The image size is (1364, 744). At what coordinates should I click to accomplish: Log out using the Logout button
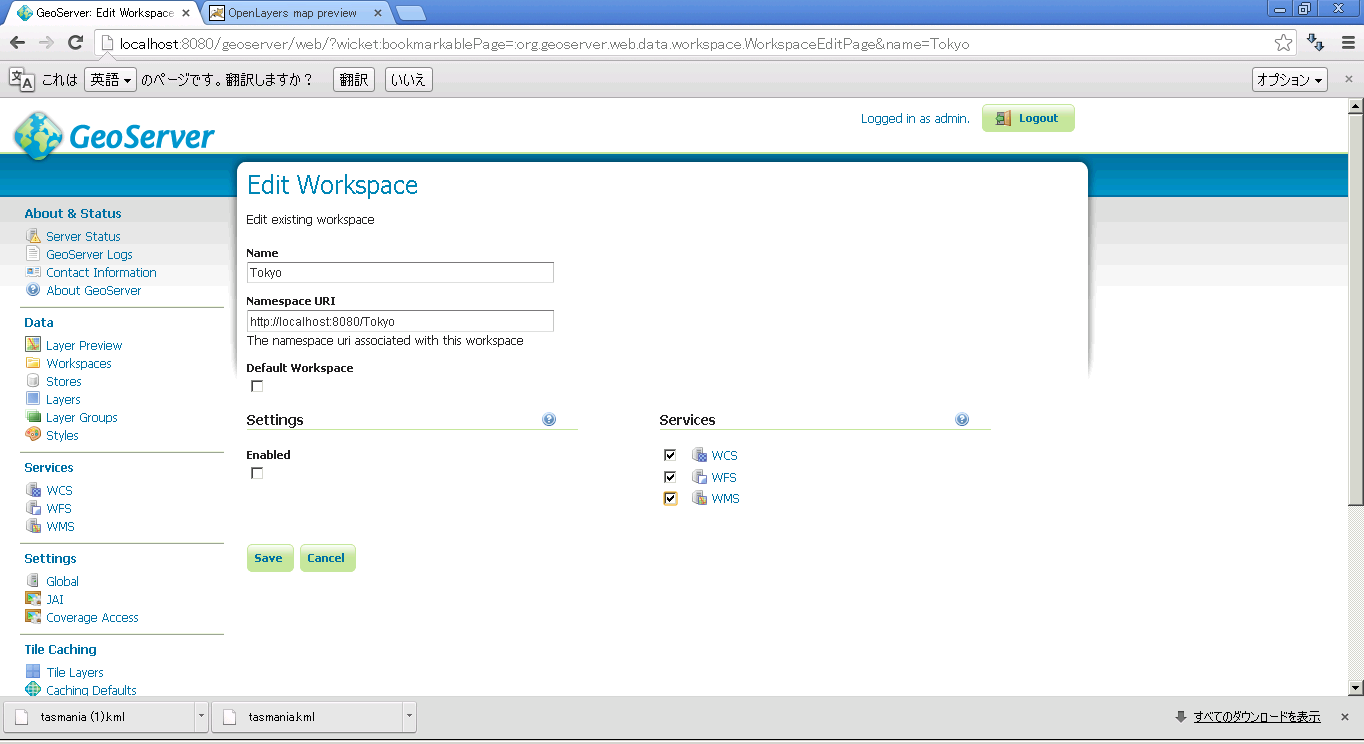click(x=1028, y=118)
